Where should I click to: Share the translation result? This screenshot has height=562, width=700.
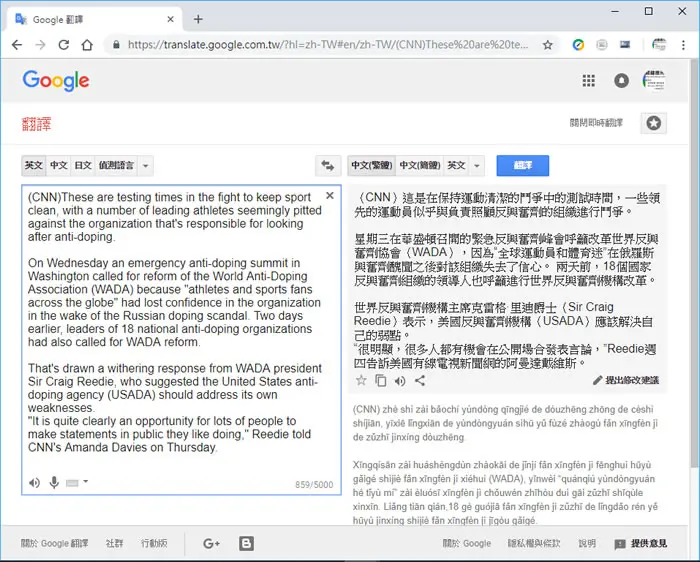pyautogui.click(x=420, y=381)
